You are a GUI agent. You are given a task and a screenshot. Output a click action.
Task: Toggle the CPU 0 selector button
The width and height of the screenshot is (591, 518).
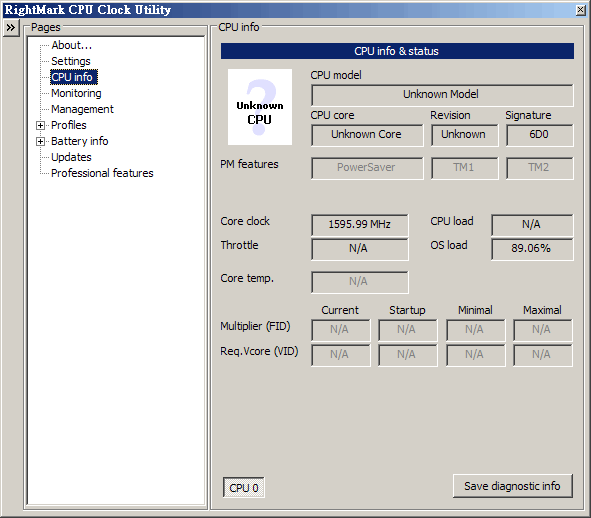pos(243,488)
